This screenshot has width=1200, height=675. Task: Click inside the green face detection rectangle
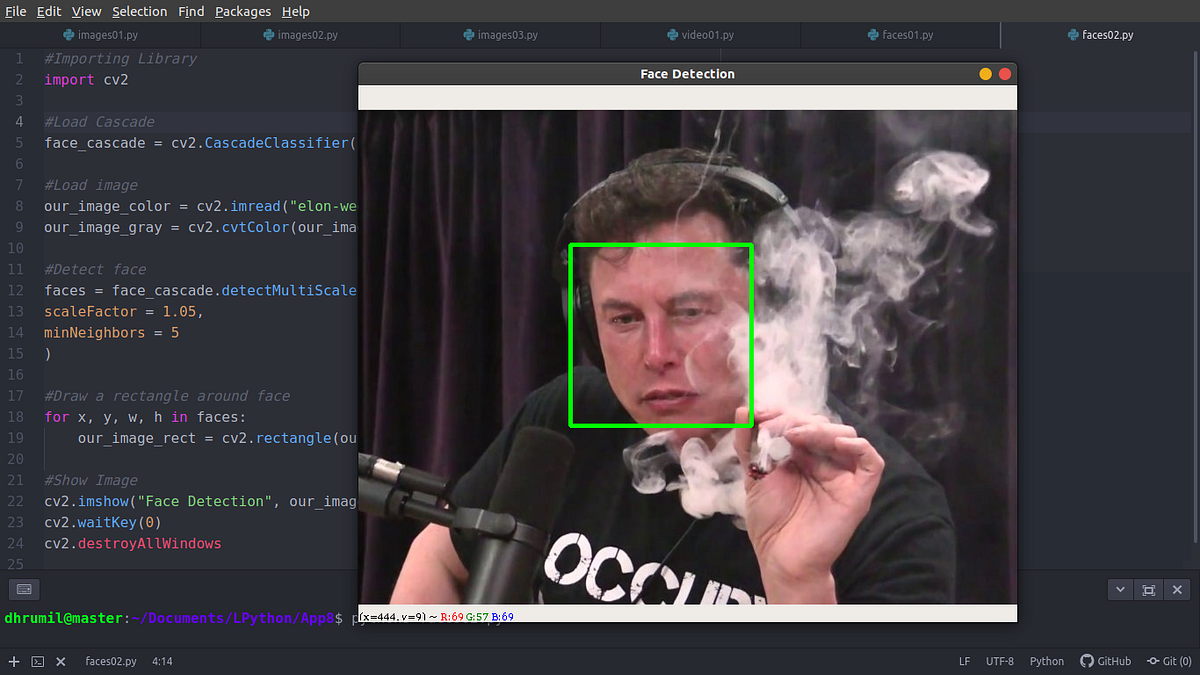[661, 335]
